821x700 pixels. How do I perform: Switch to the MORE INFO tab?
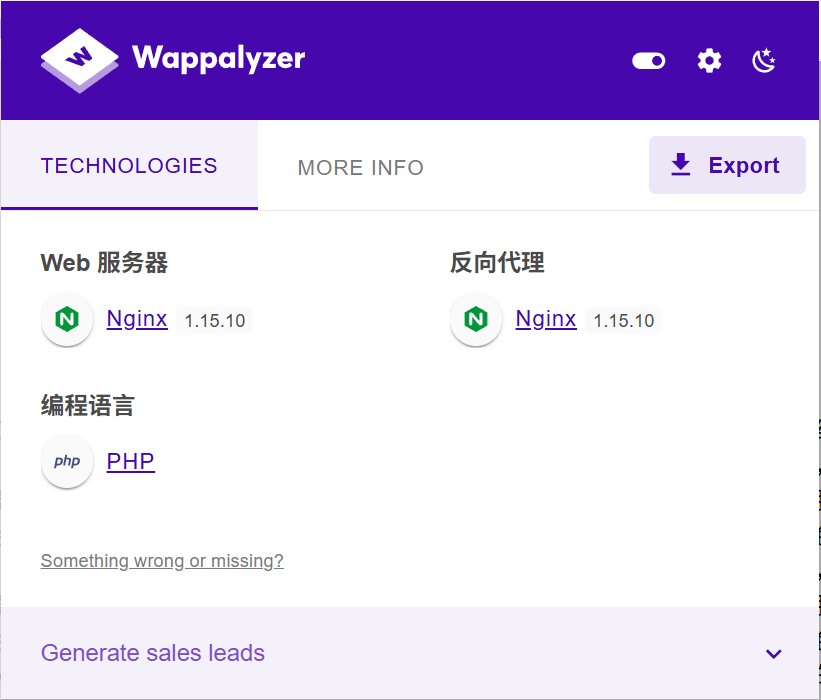click(x=360, y=168)
